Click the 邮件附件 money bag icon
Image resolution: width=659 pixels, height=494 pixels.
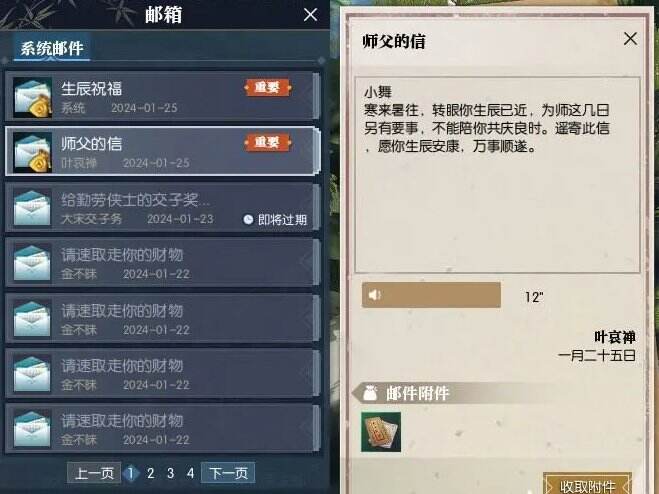pyautogui.click(x=370, y=393)
